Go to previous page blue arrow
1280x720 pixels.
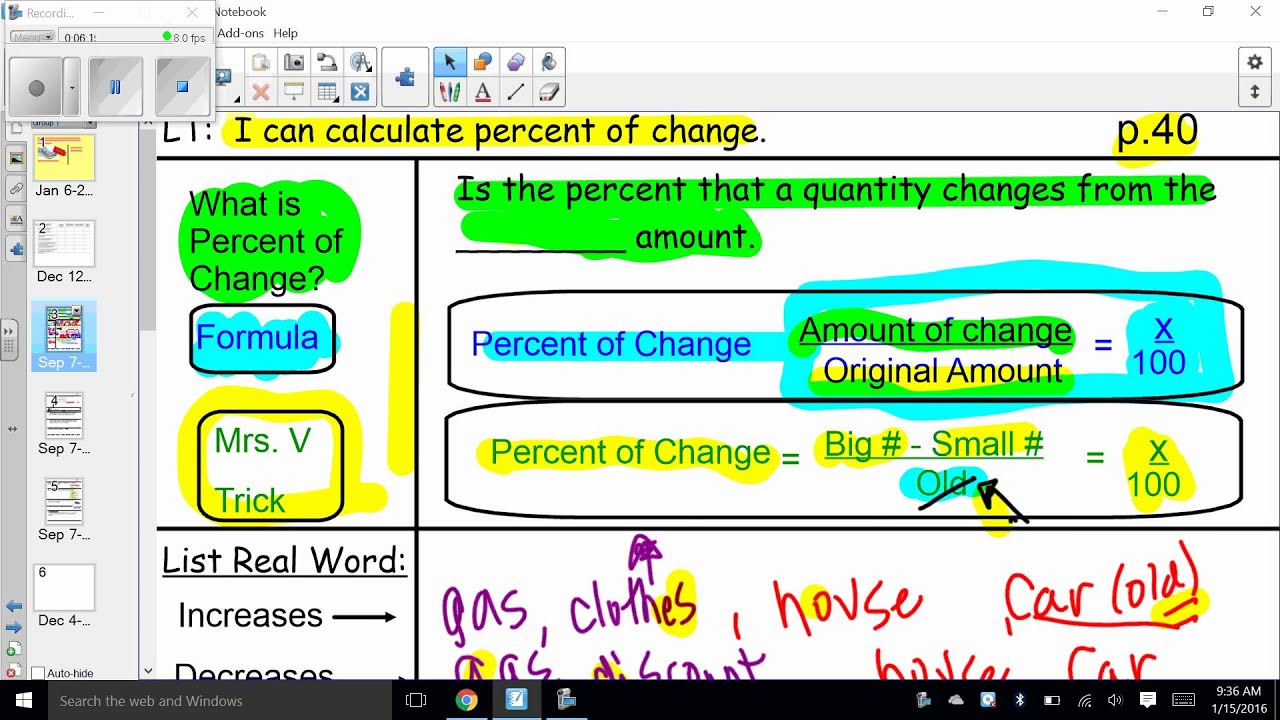14,606
